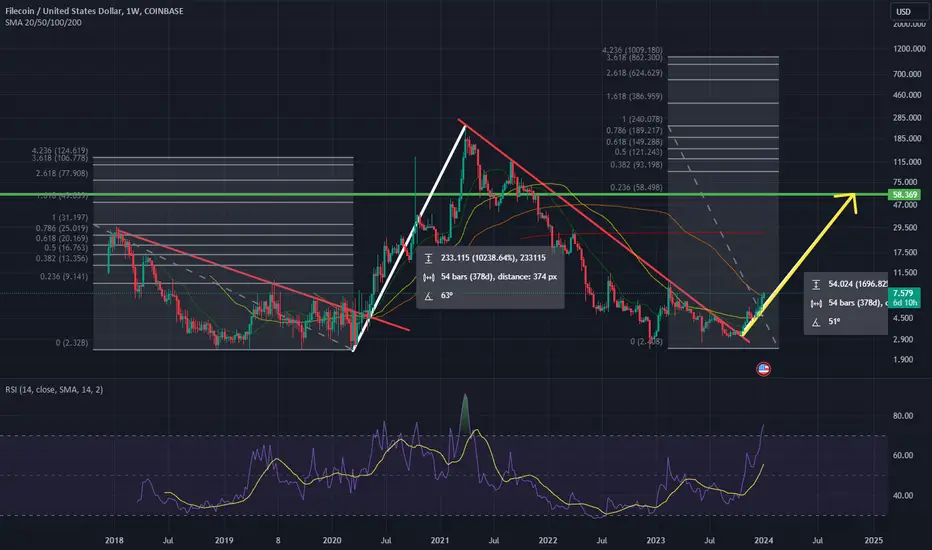Click the 54.024 price range measurement text
932x550 pixels.
click(858, 284)
